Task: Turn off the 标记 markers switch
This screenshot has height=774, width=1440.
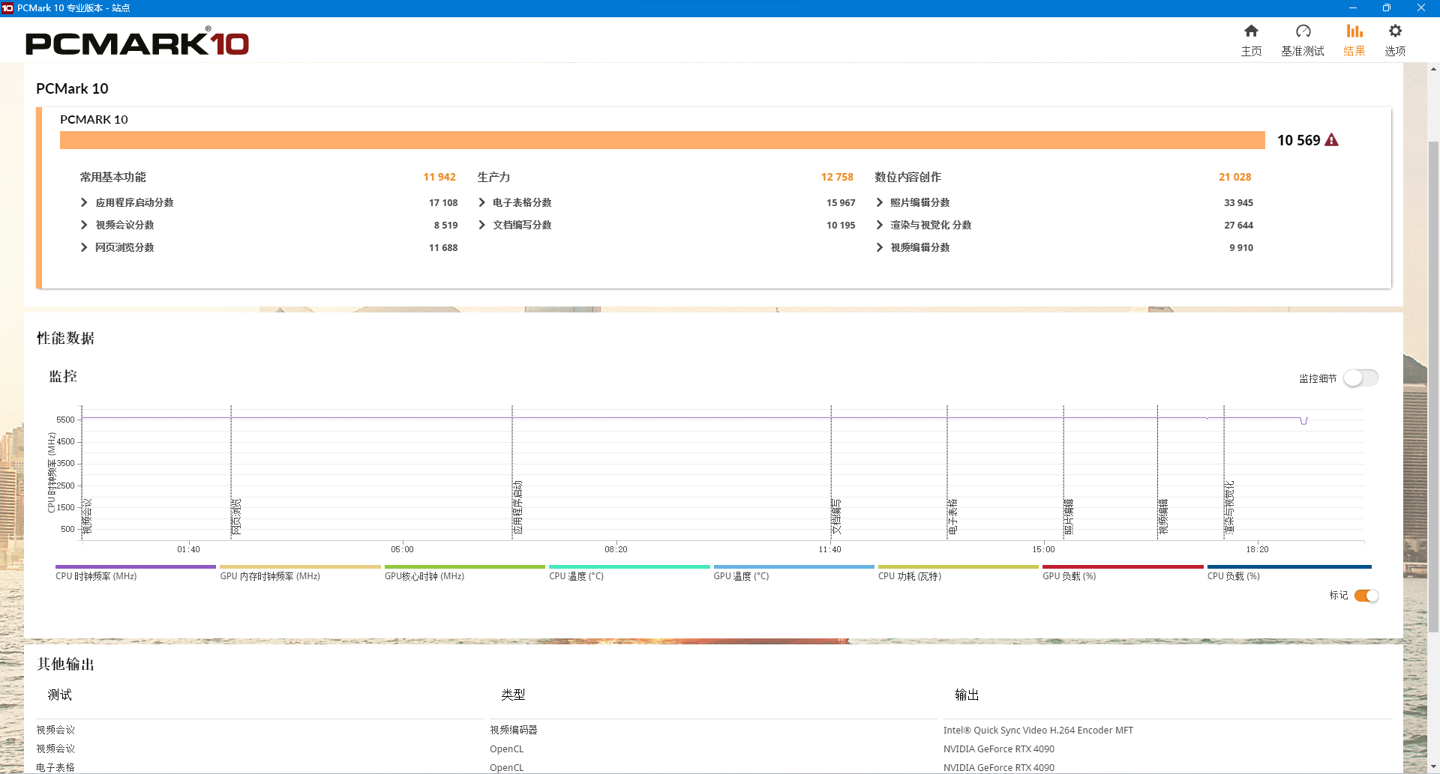Action: 1366,596
